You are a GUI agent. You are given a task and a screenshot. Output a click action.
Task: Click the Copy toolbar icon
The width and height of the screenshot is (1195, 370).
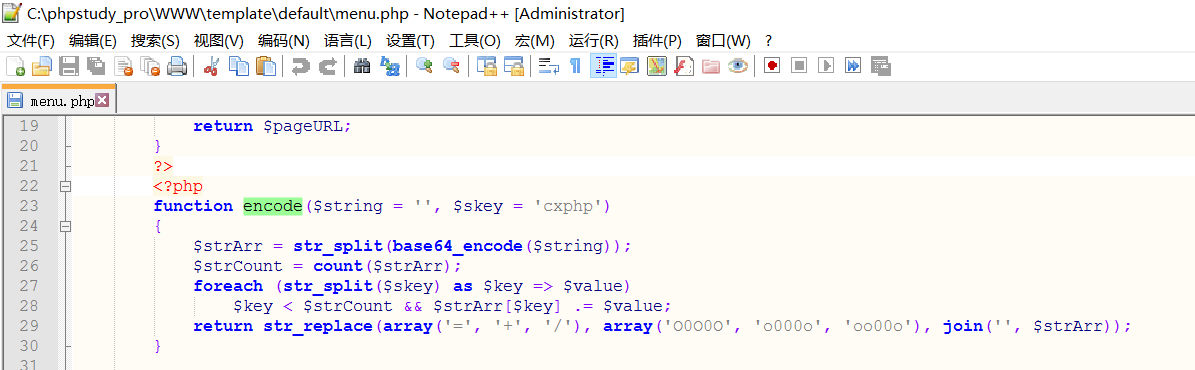tap(239, 66)
